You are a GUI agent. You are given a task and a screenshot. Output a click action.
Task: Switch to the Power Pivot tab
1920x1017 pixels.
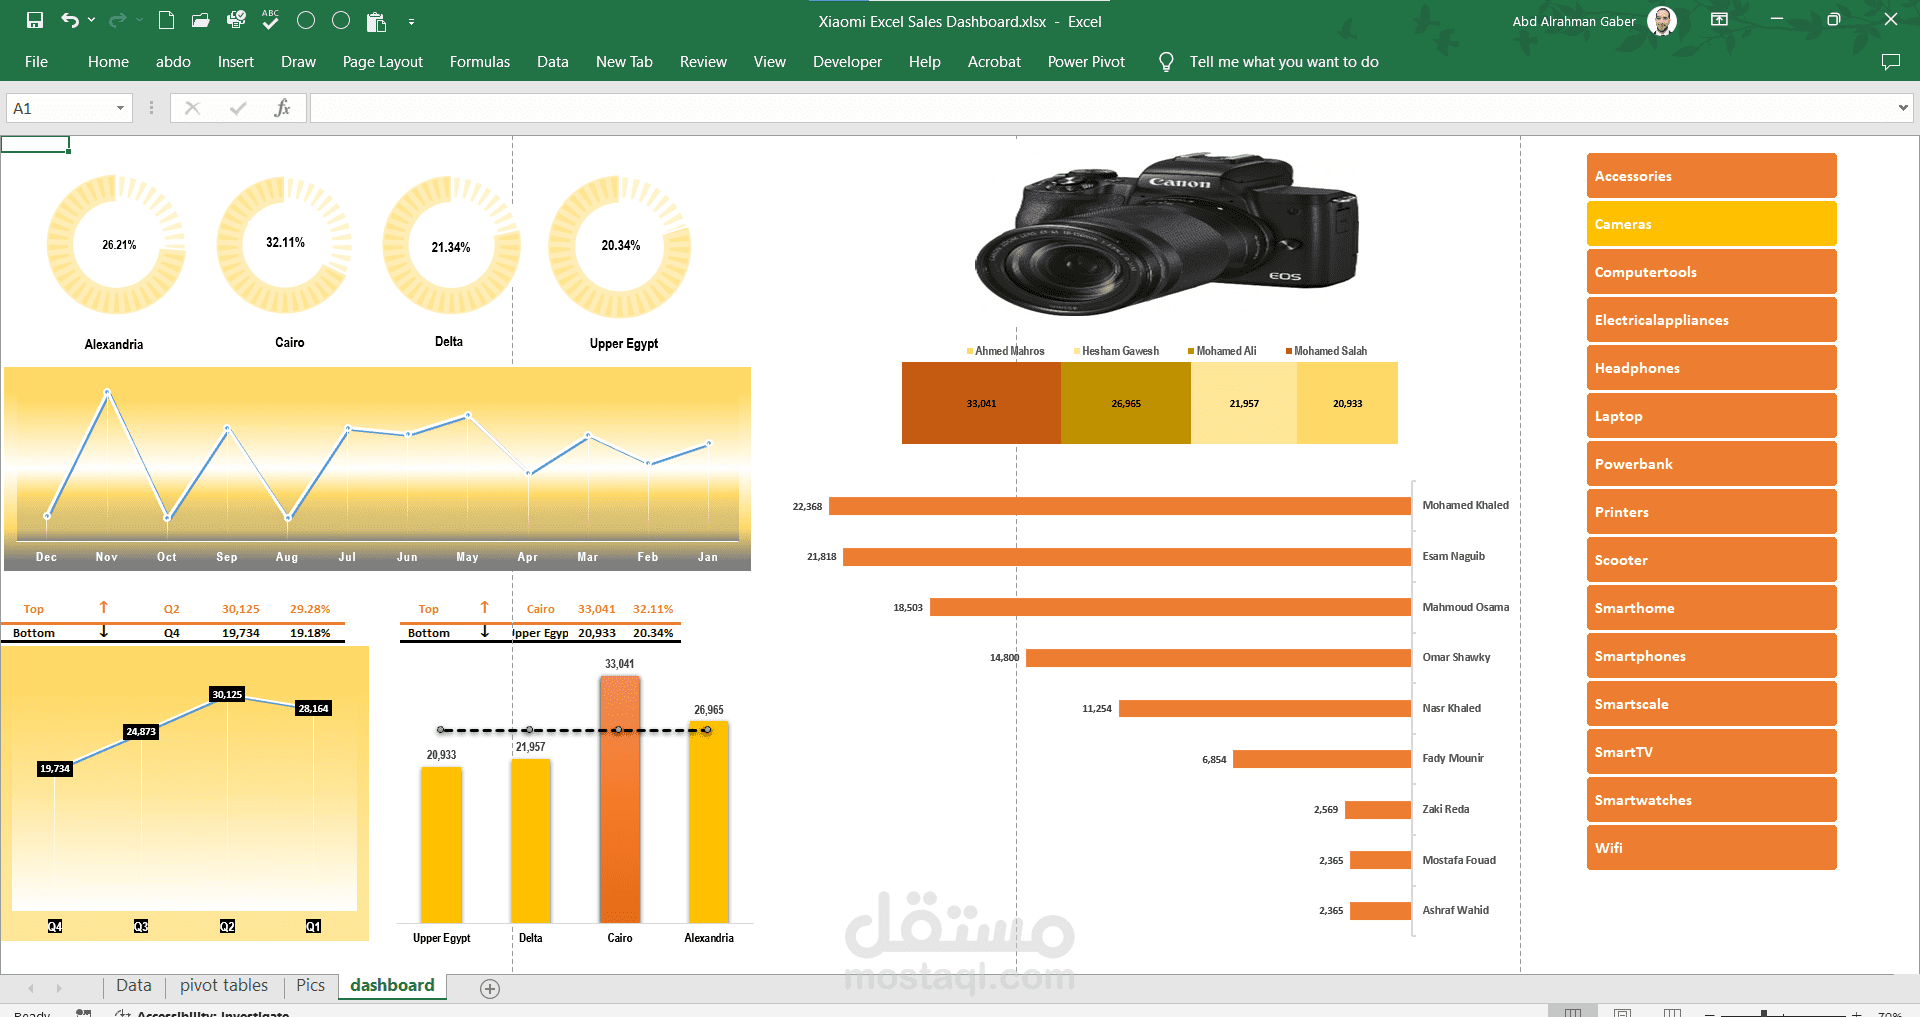tap(1086, 62)
